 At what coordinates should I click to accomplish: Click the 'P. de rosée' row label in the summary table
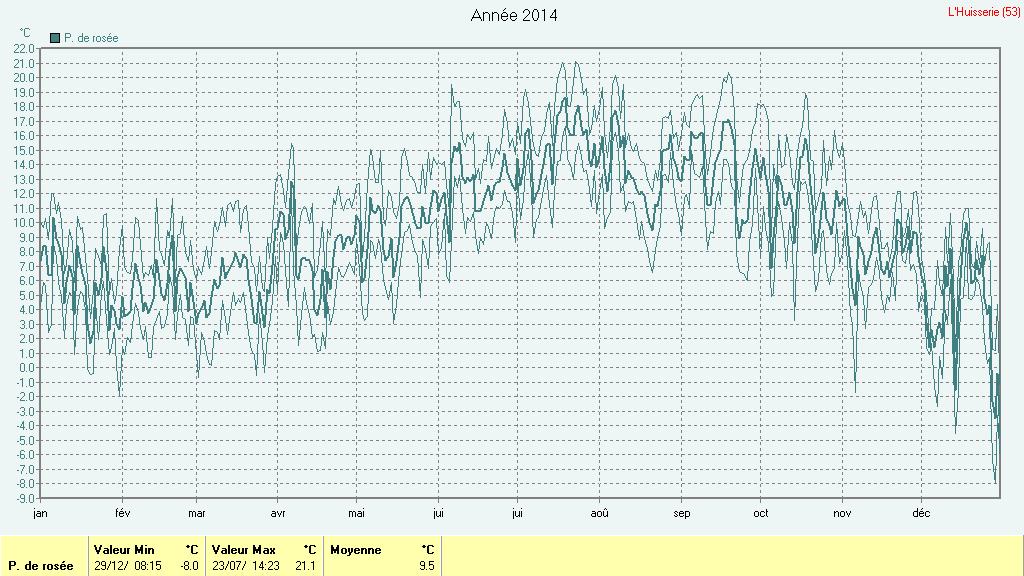pos(41,566)
